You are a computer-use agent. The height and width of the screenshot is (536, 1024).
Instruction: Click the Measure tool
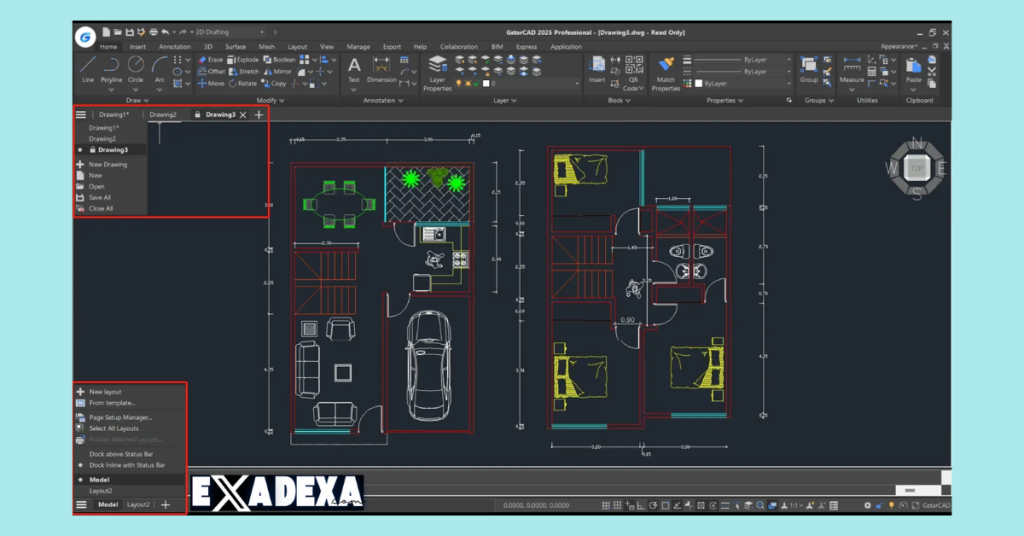(852, 69)
